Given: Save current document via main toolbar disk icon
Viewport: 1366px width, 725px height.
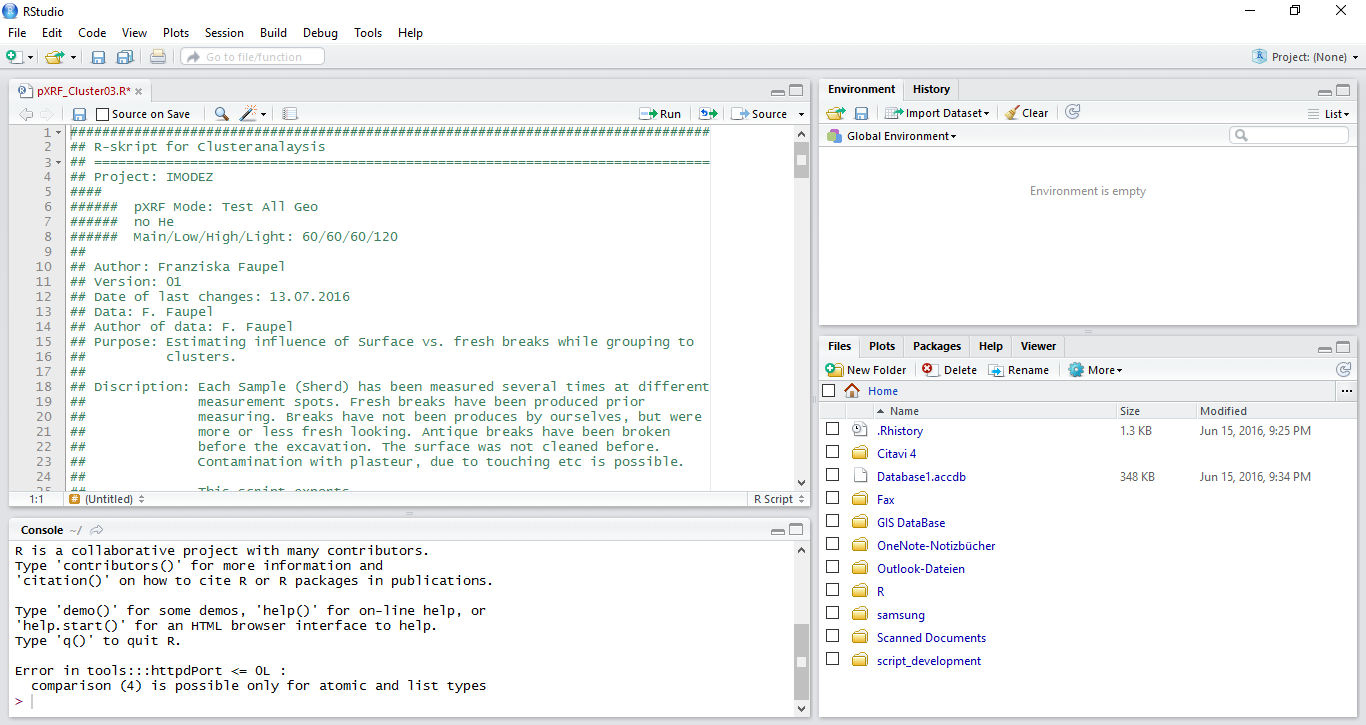Looking at the screenshot, I should coord(98,57).
